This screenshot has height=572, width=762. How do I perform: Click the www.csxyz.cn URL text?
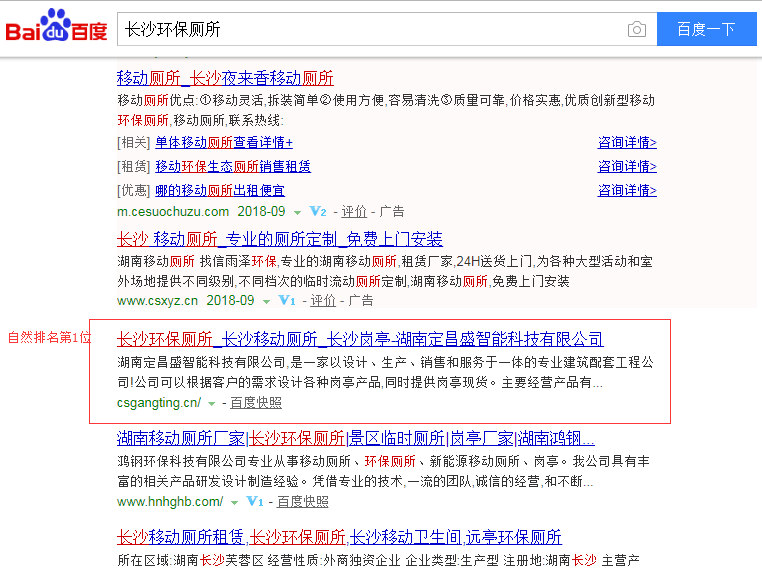click(x=157, y=300)
